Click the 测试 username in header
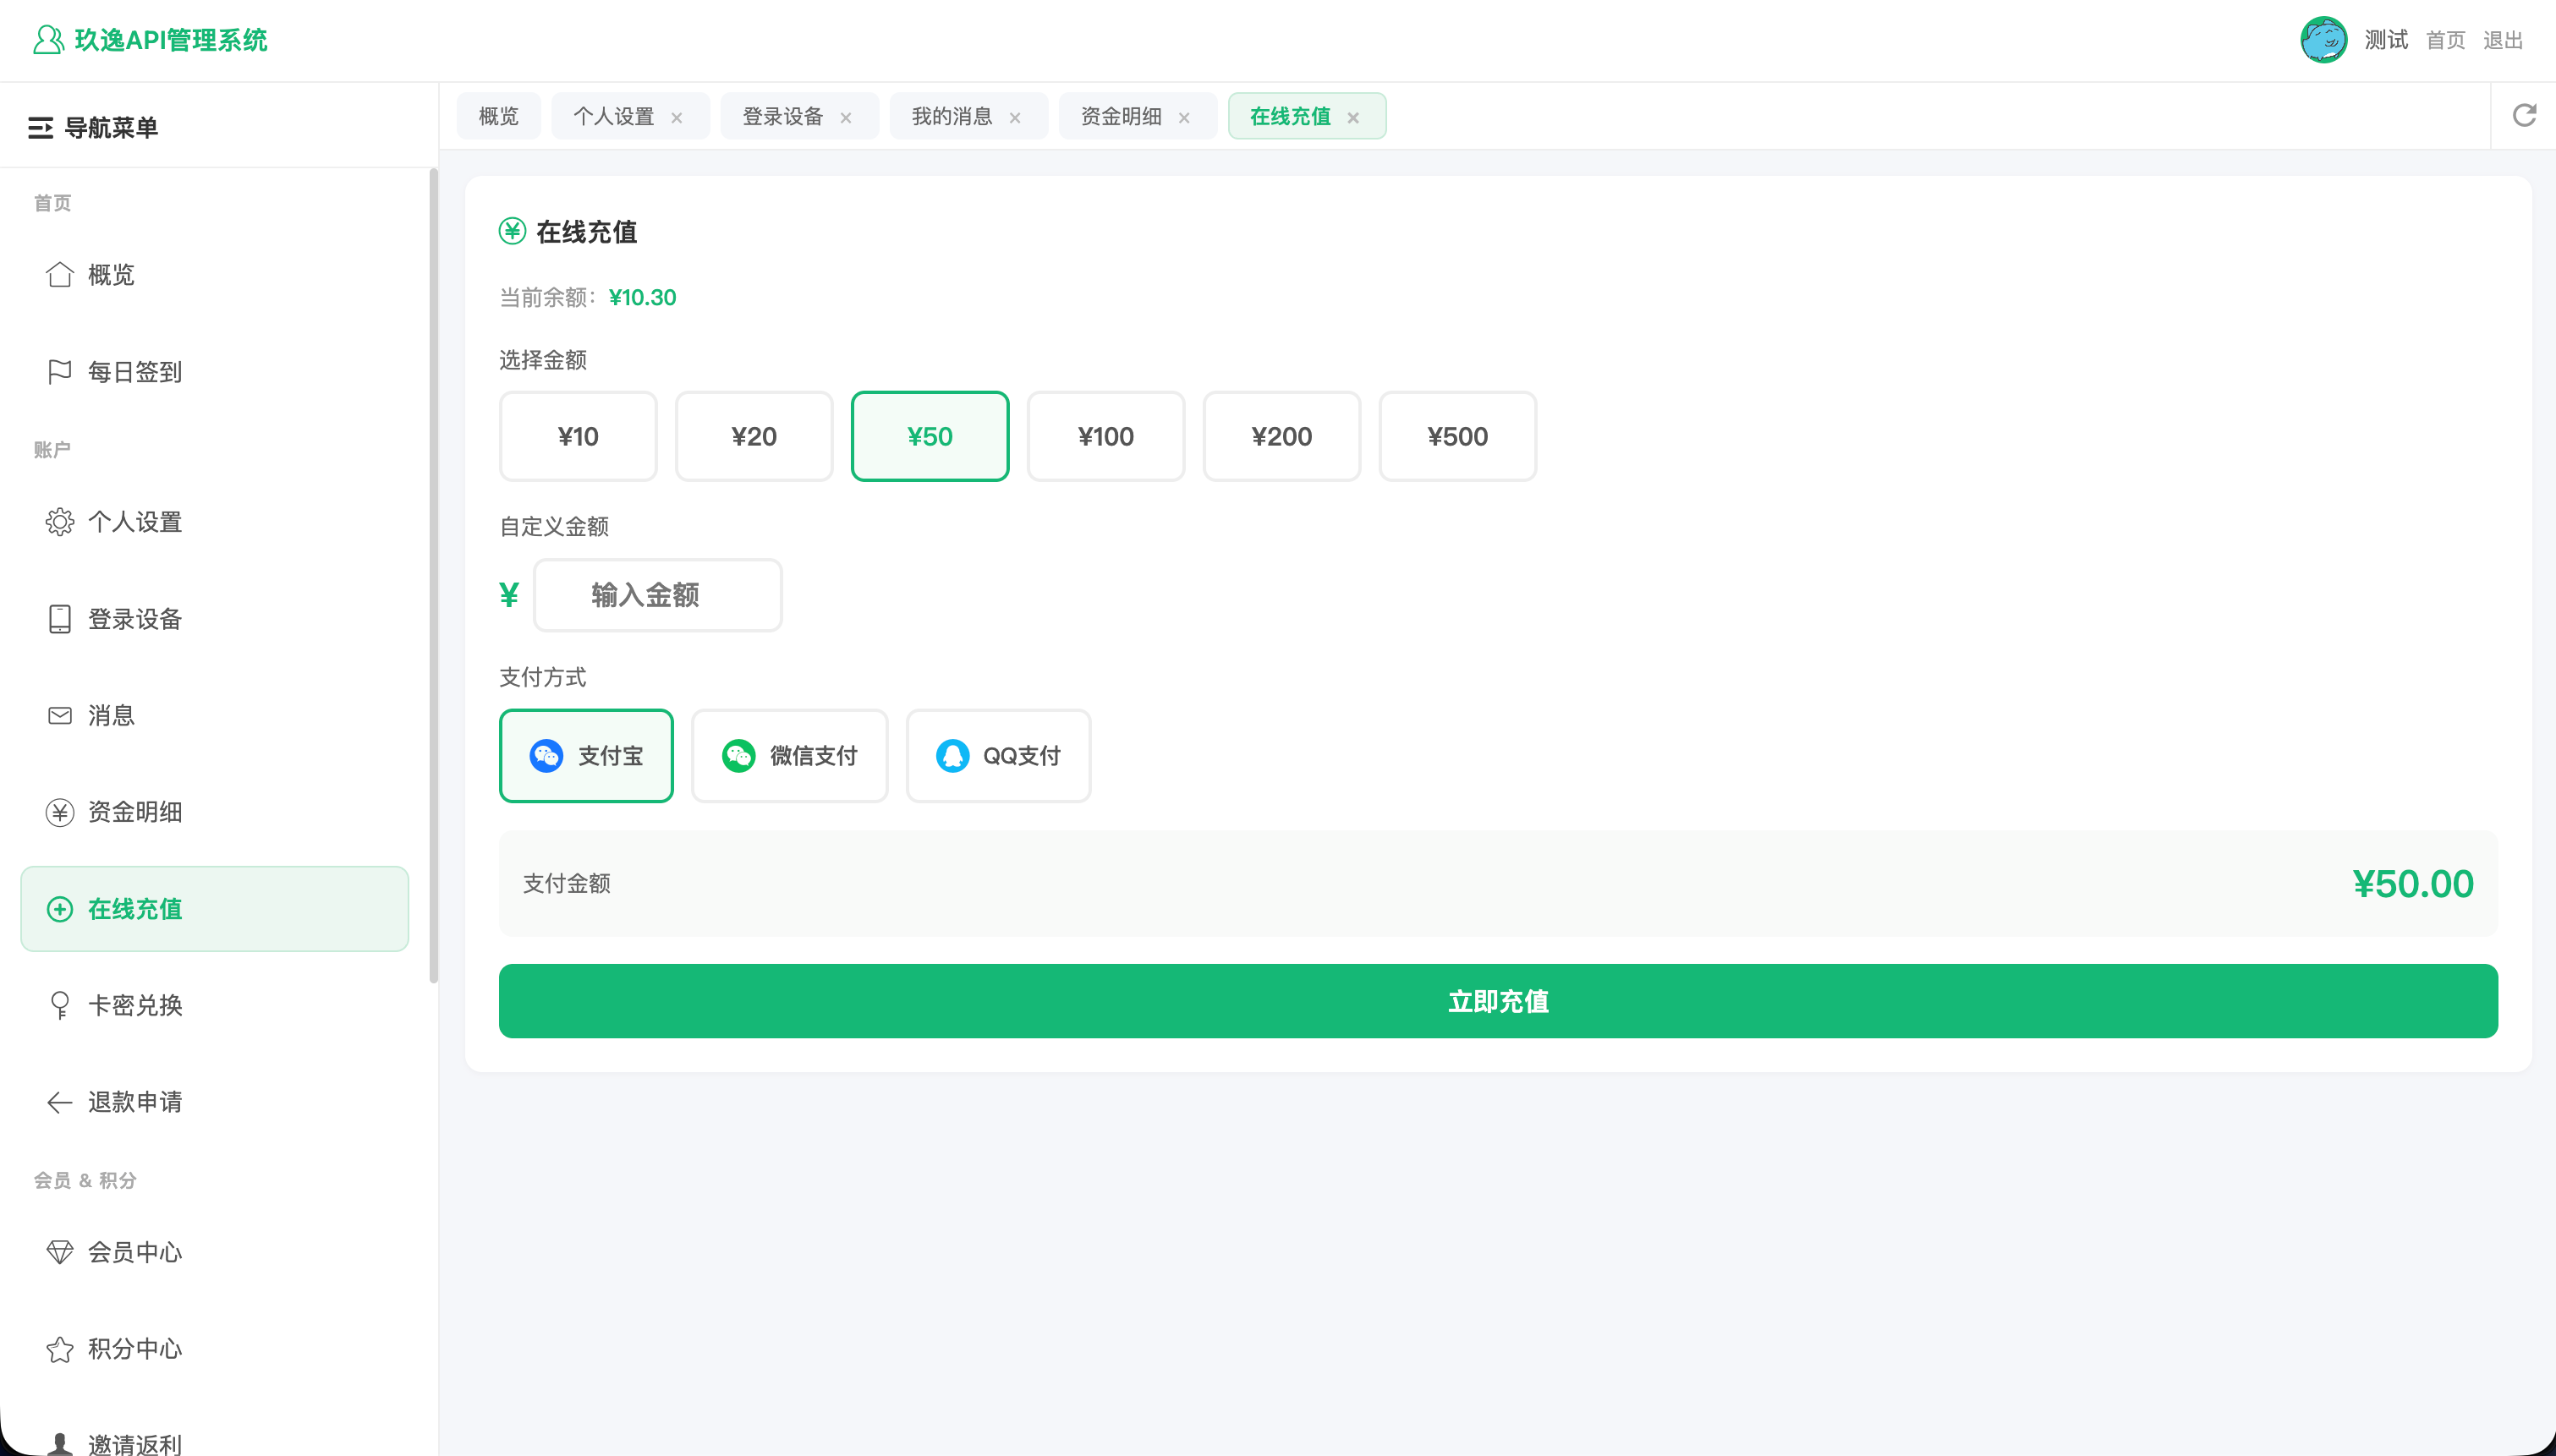The height and width of the screenshot is (1456, 2556). 2386,40
